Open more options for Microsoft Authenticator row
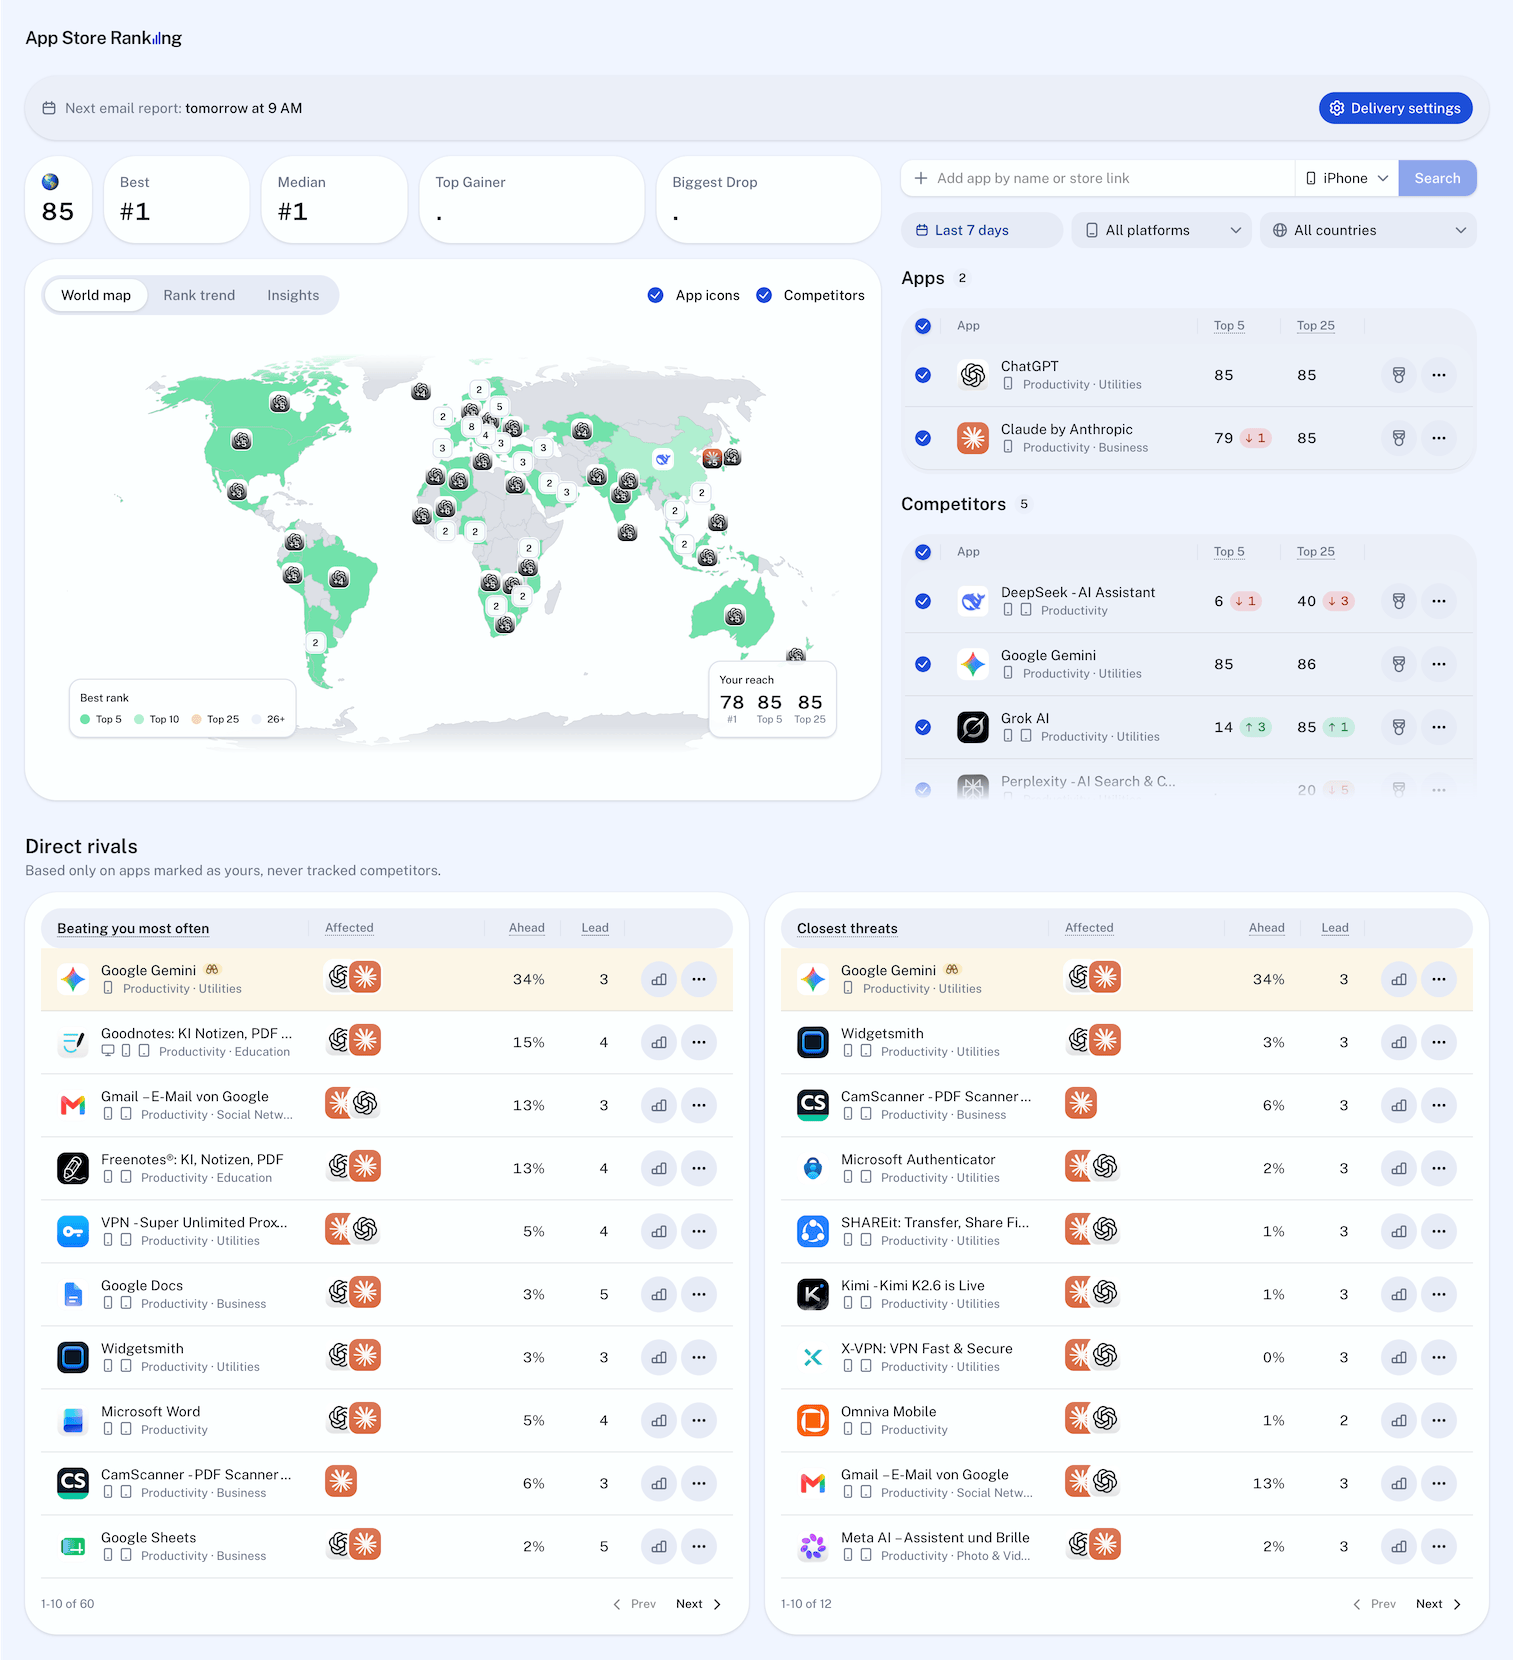Image resolution: width=1513 pixels, height=1660 pixels. click(x=1438, y=1168)
